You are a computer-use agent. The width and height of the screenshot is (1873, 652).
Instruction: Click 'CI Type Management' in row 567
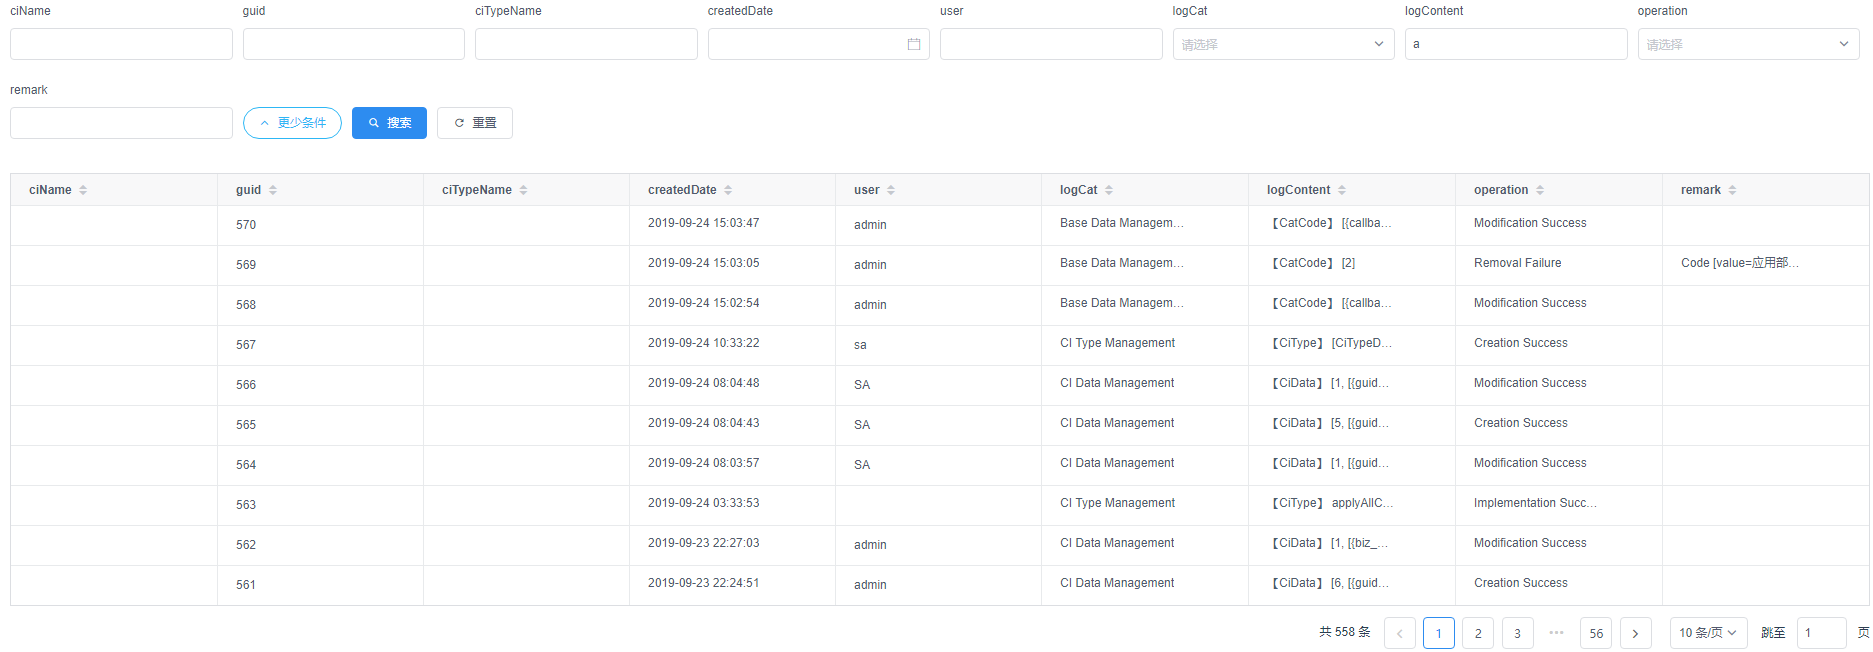pos(1117,343)
